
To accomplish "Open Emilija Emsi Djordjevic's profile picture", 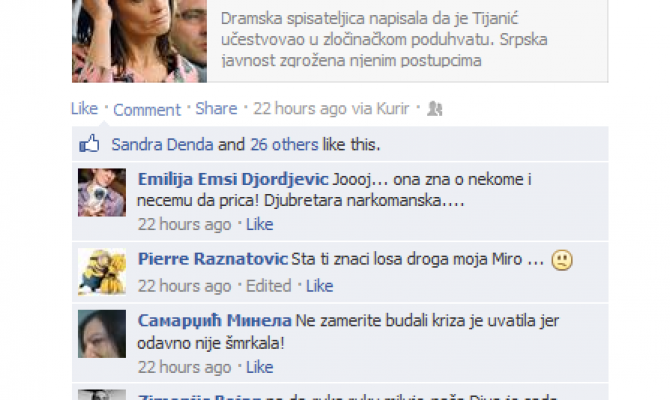I will pyautogui.click(x=102, y=192).
